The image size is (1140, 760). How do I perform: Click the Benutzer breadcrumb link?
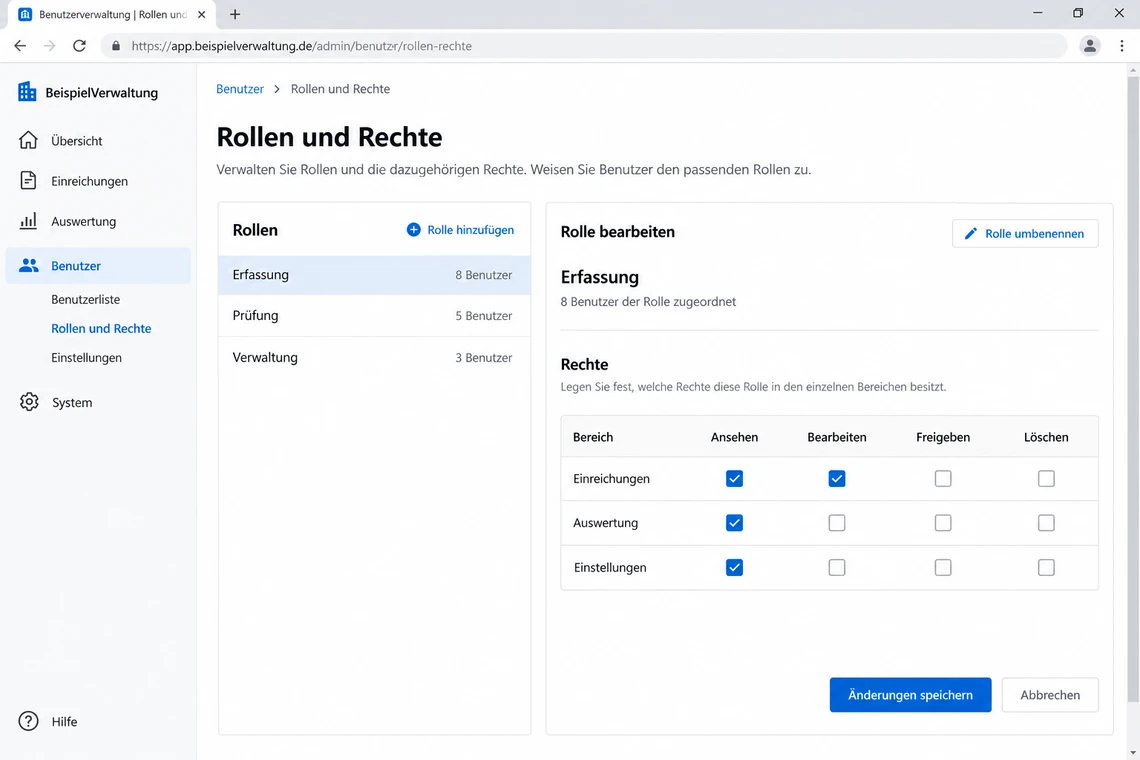click(240, 89)
